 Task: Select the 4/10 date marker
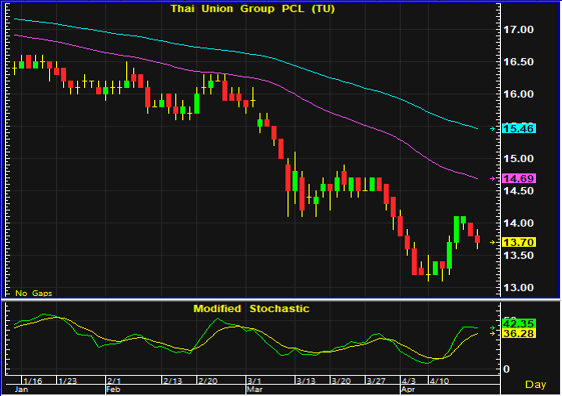[440, 381]
